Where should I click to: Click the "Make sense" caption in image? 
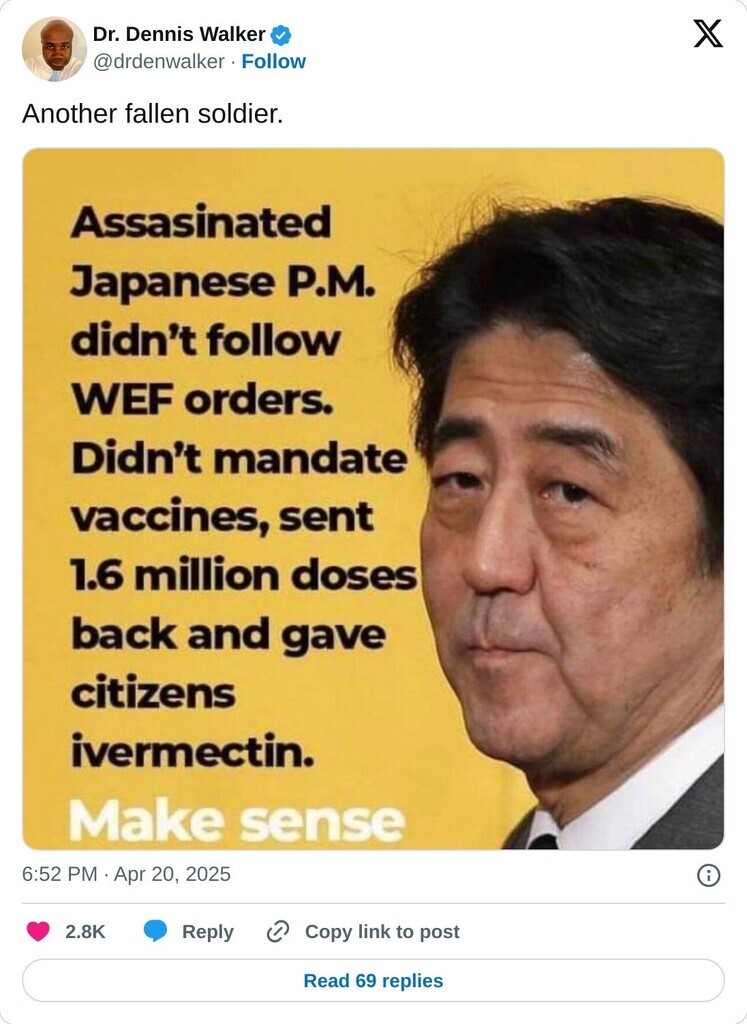pyautogui.click(x=236, y=822)
